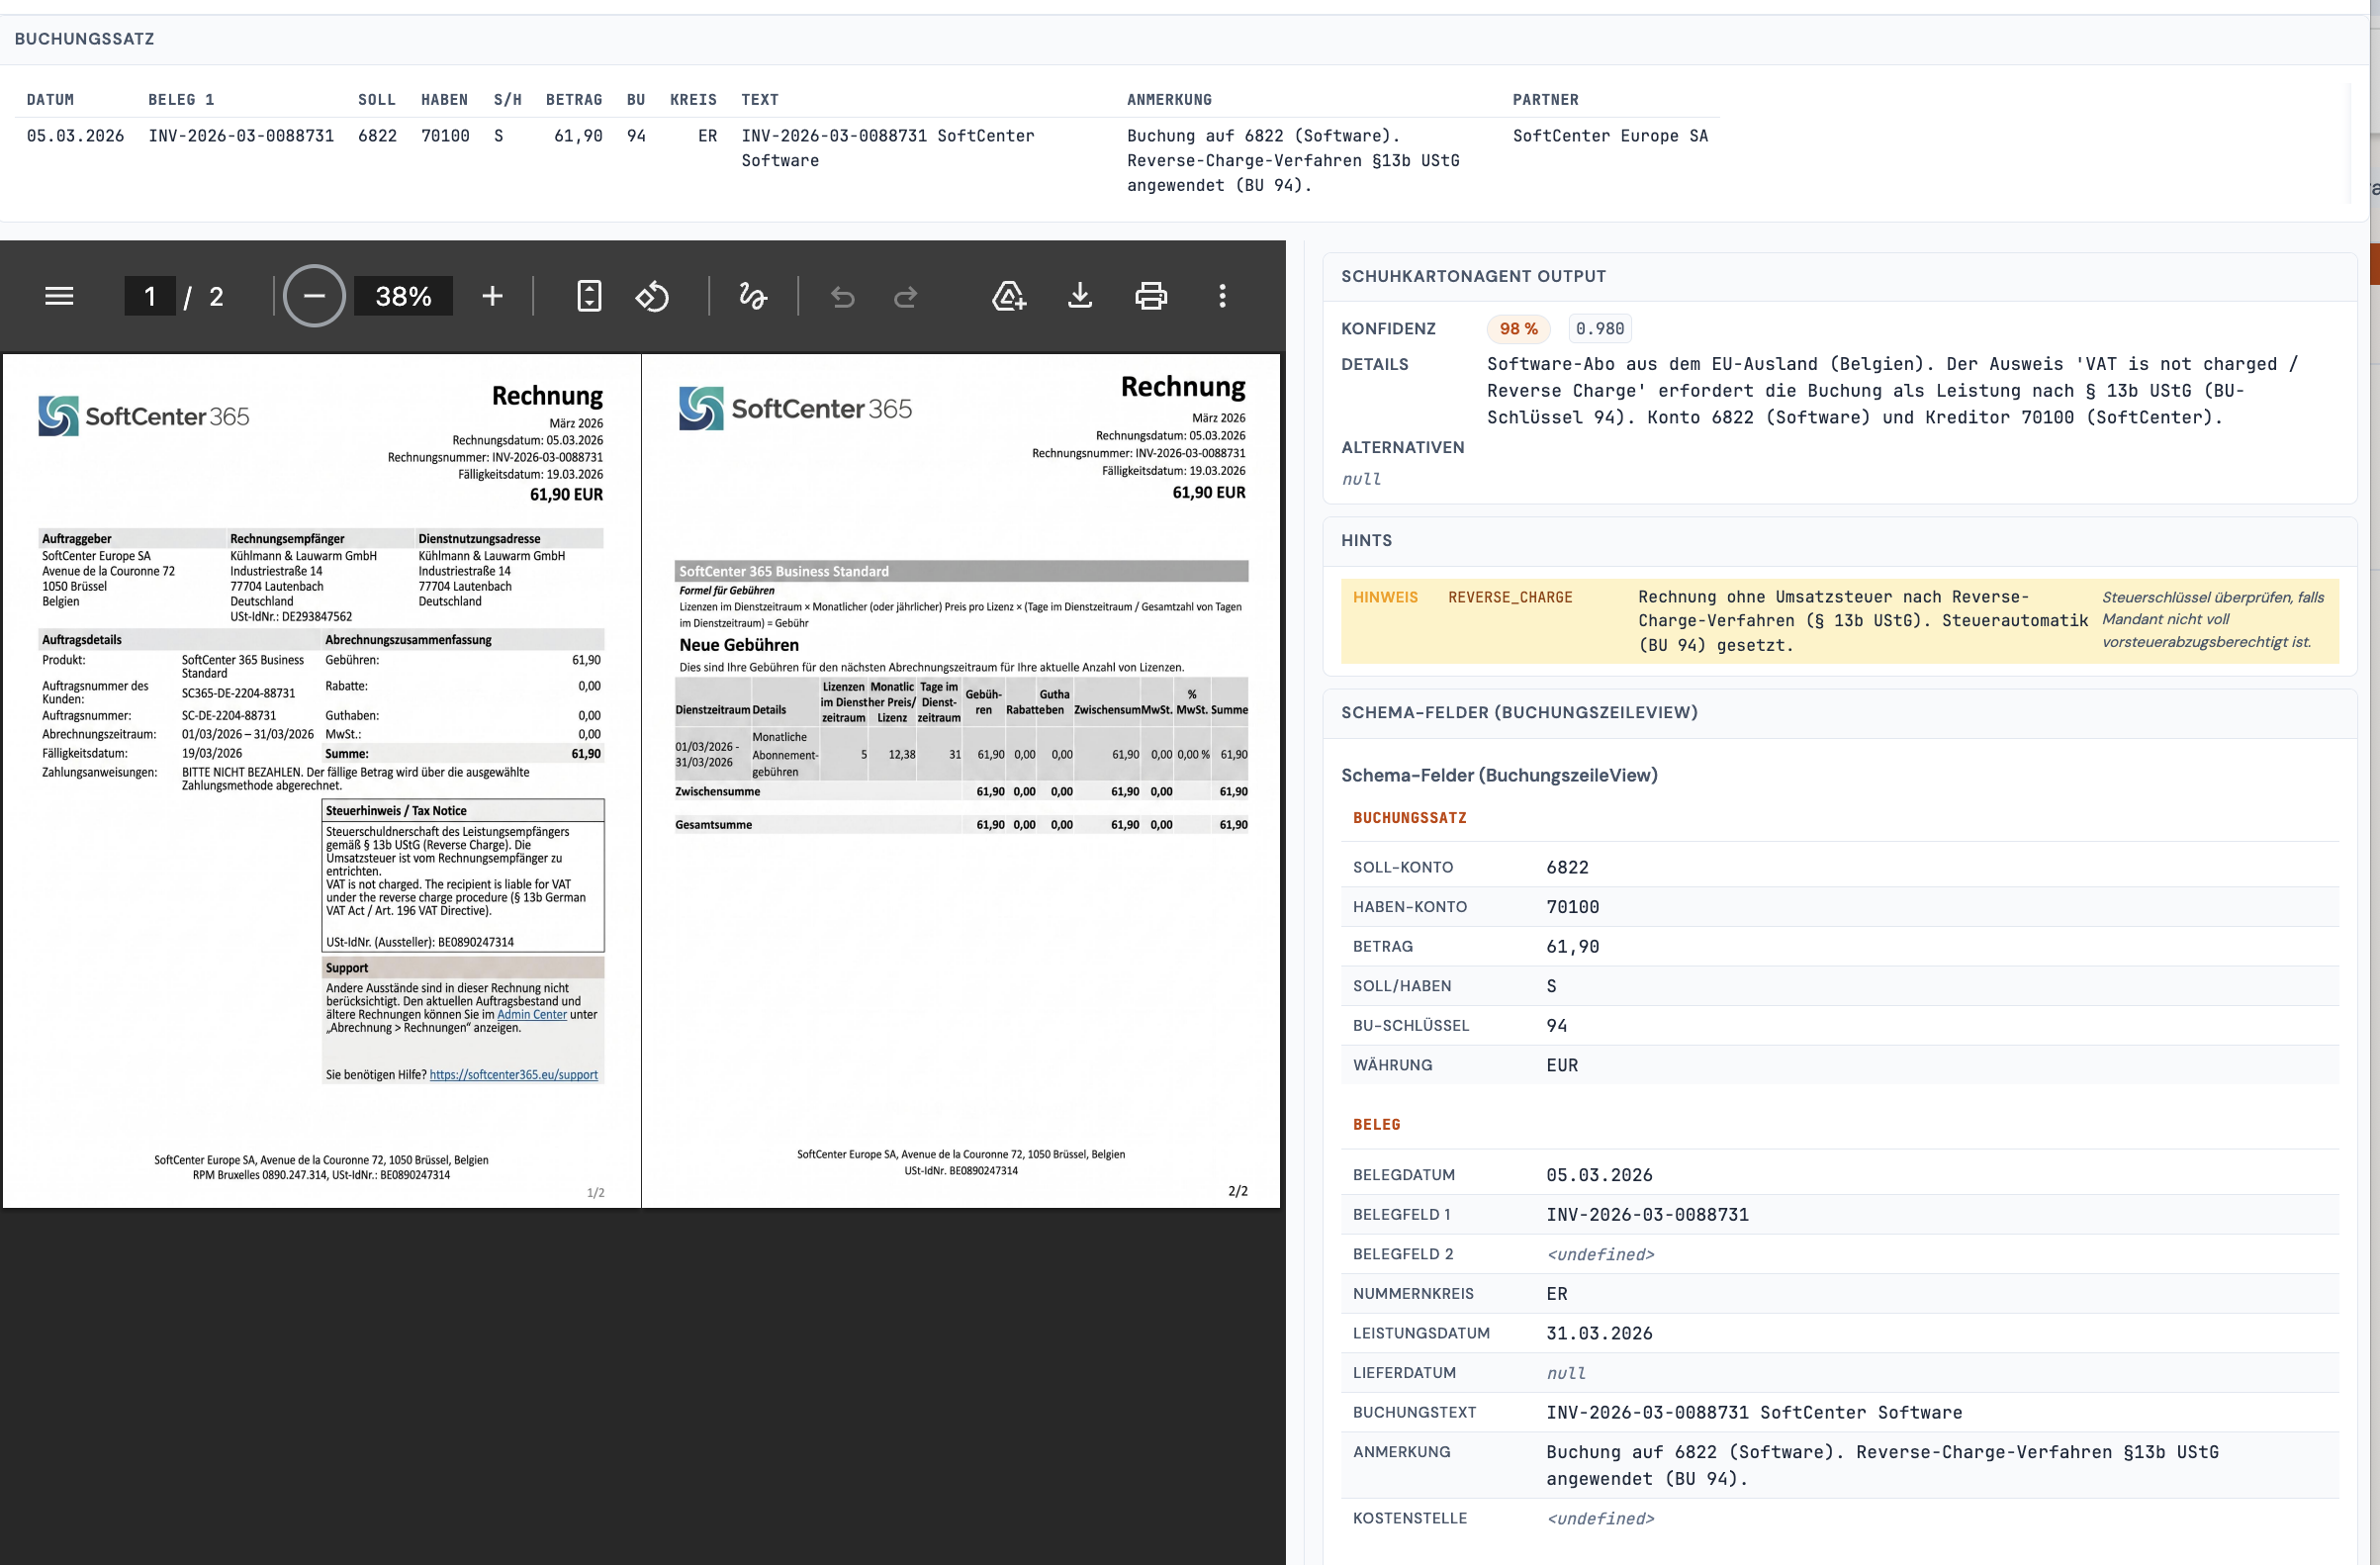Click the ANMERKUNG column header
This screenshot has height=1565, width=2380.
pyautogui.click(x=1169, y=100)
